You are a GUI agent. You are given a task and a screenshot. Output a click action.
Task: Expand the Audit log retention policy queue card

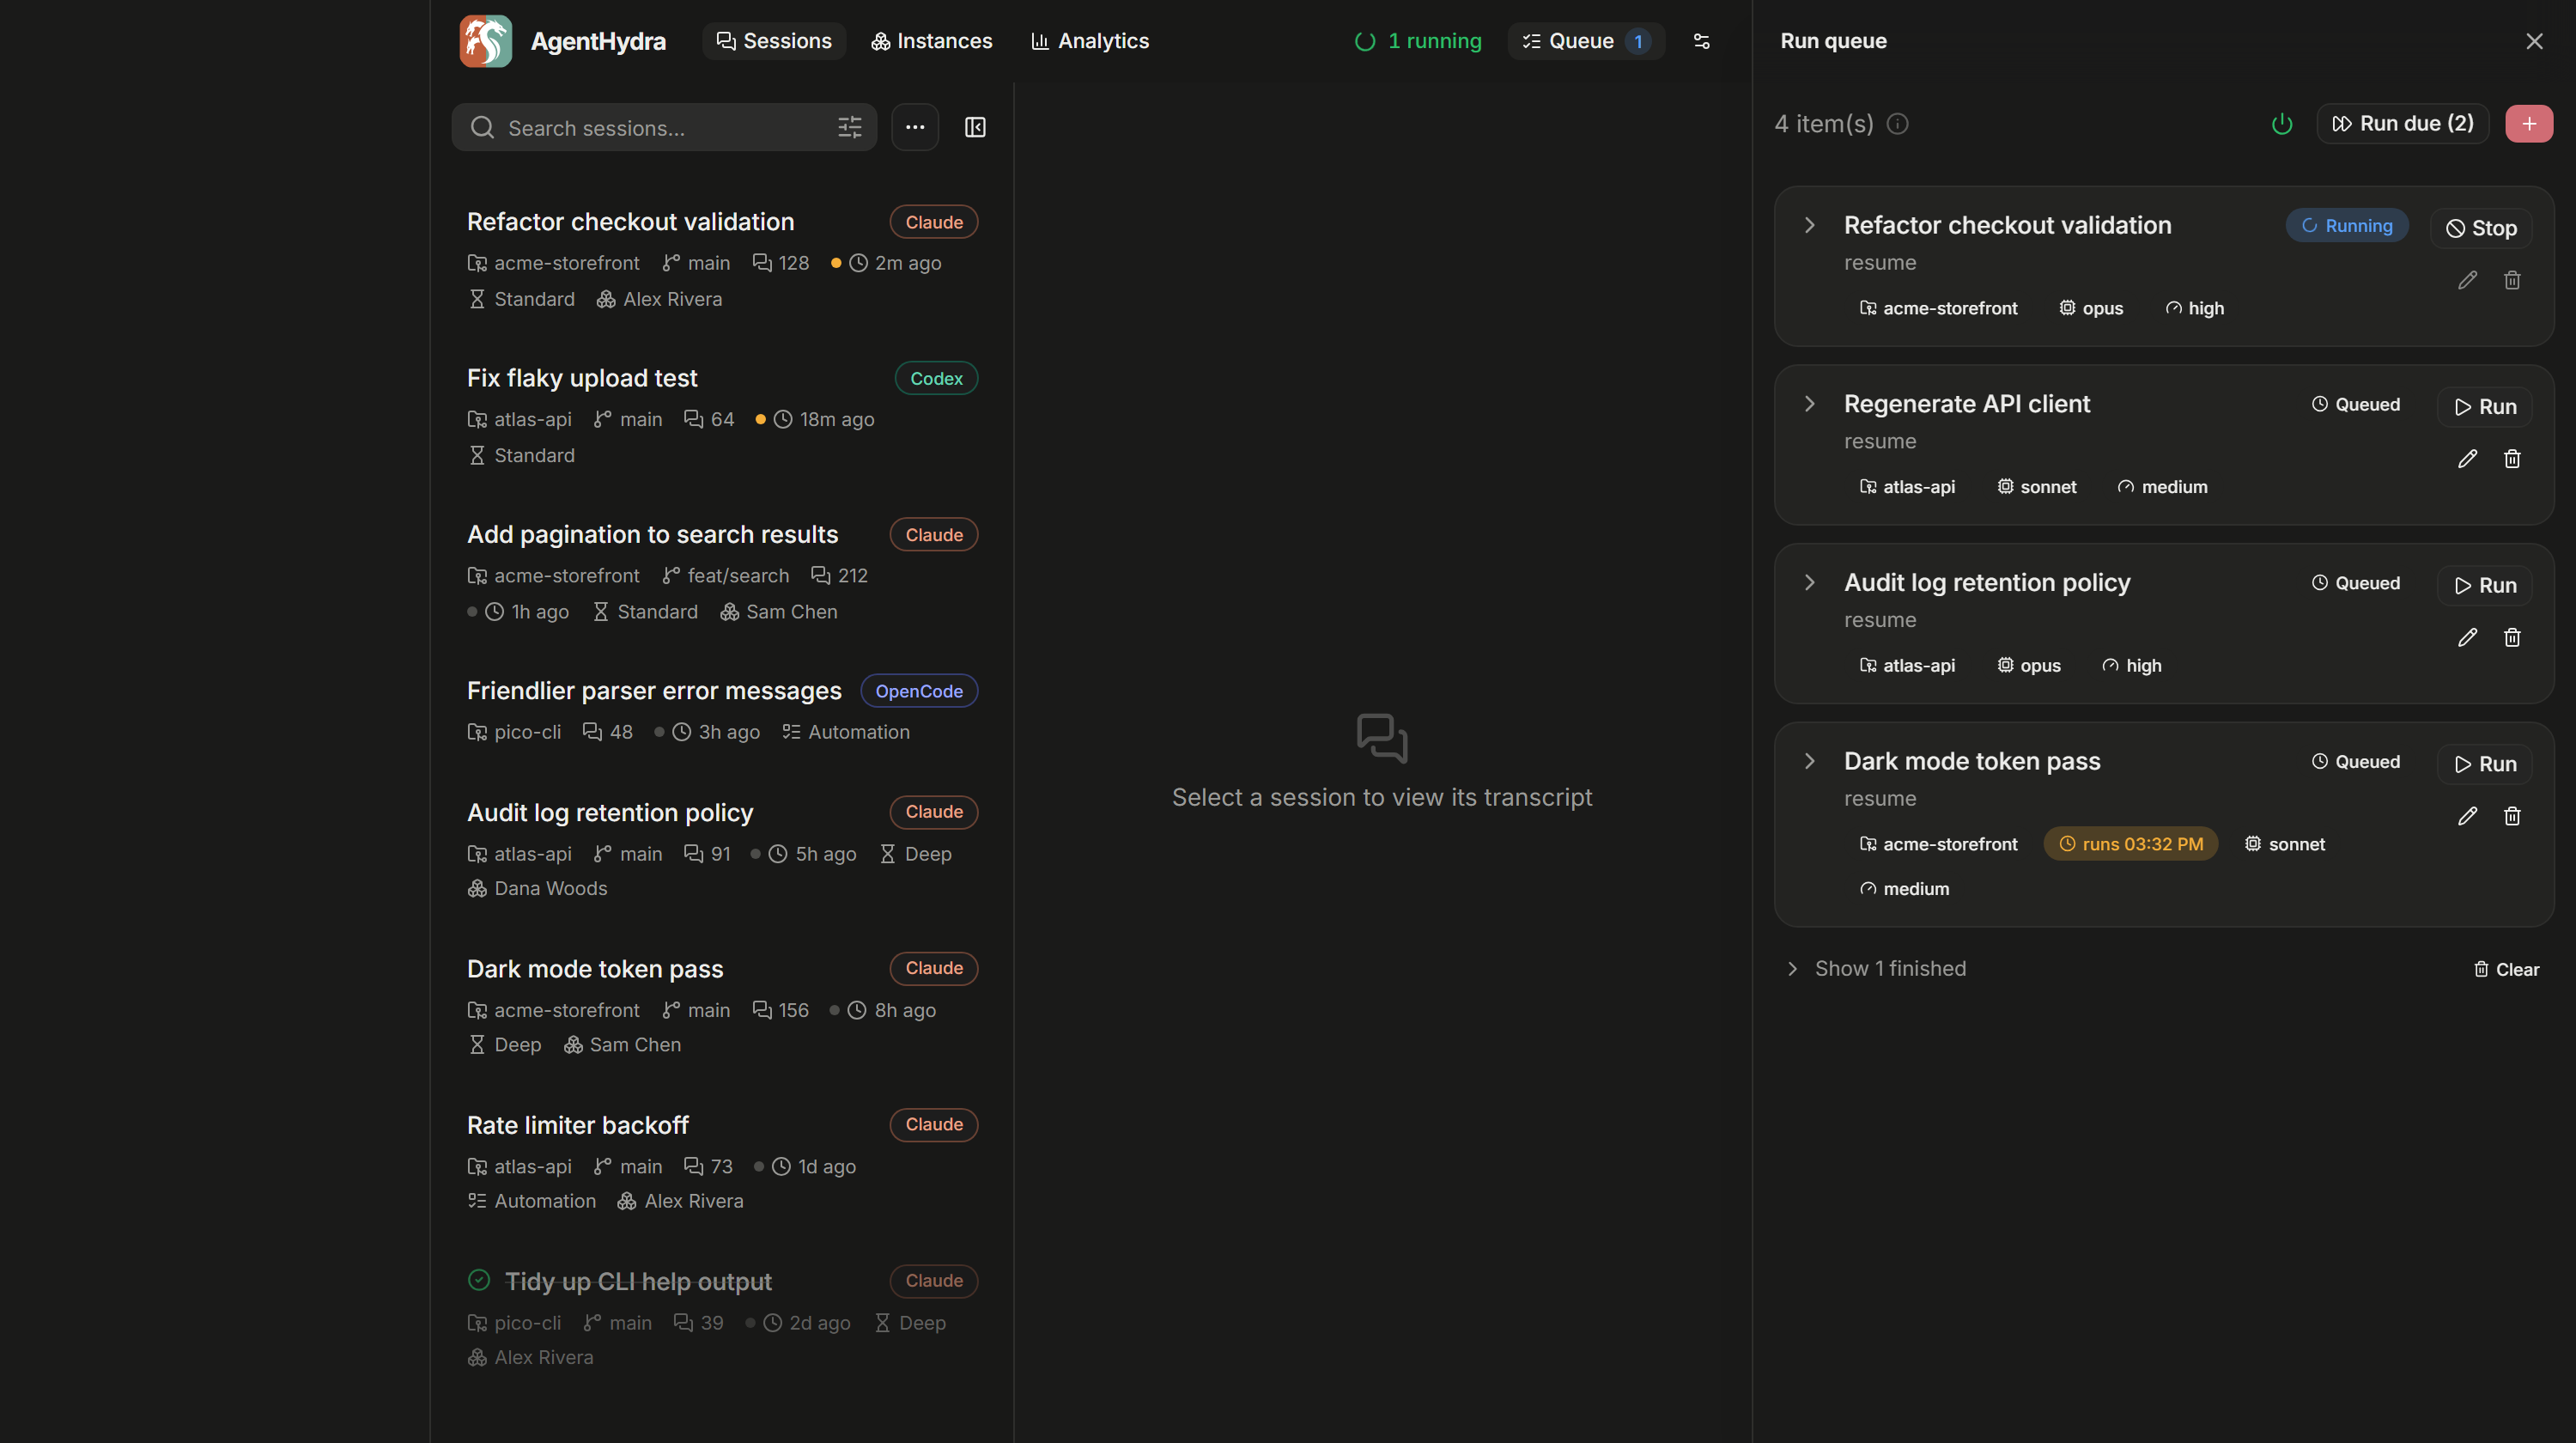1809,582
